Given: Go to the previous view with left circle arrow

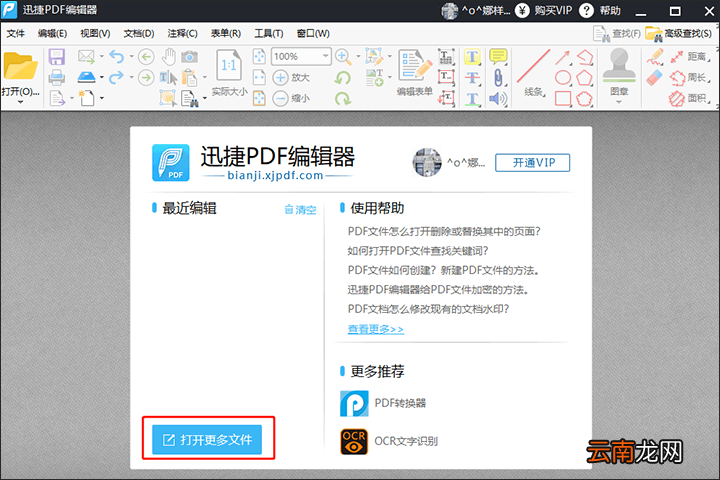Looking at the screenshot, I should tap(146, 56).
